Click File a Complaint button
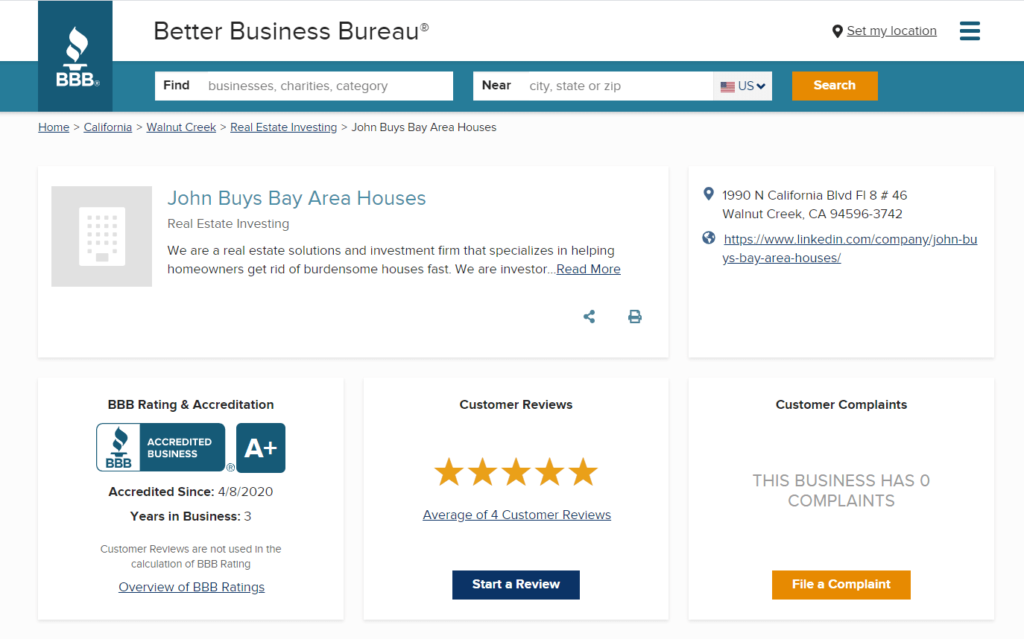This screenshot has width=1024, height=639. [x=841, y=585]
